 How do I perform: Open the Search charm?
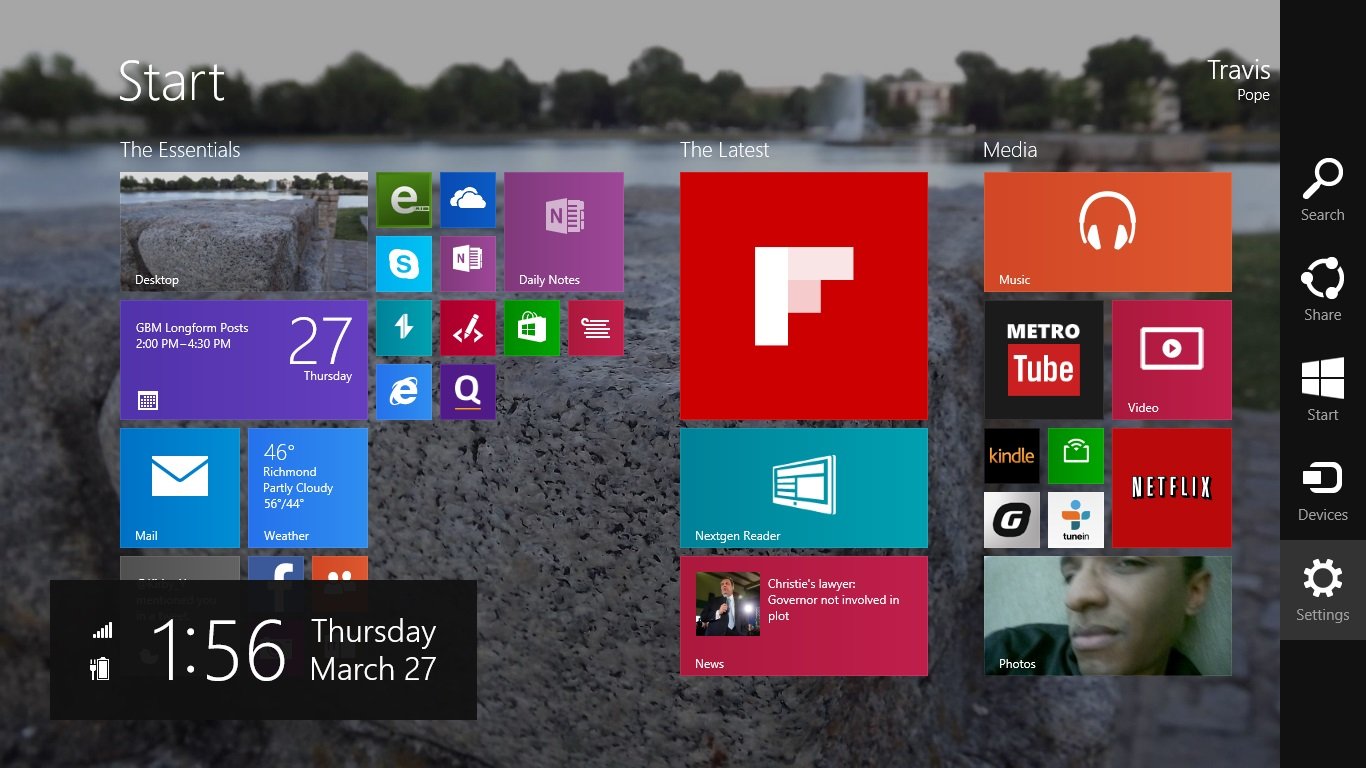(x=1322, y=190)
